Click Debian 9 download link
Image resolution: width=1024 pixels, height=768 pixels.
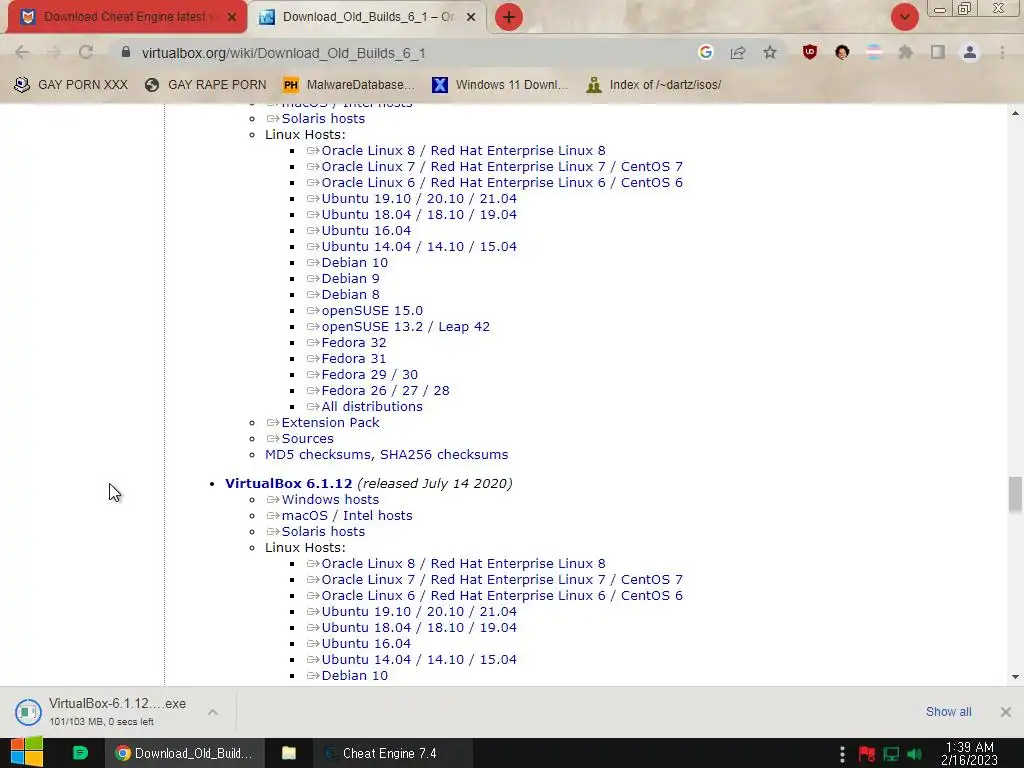[350, 278]
